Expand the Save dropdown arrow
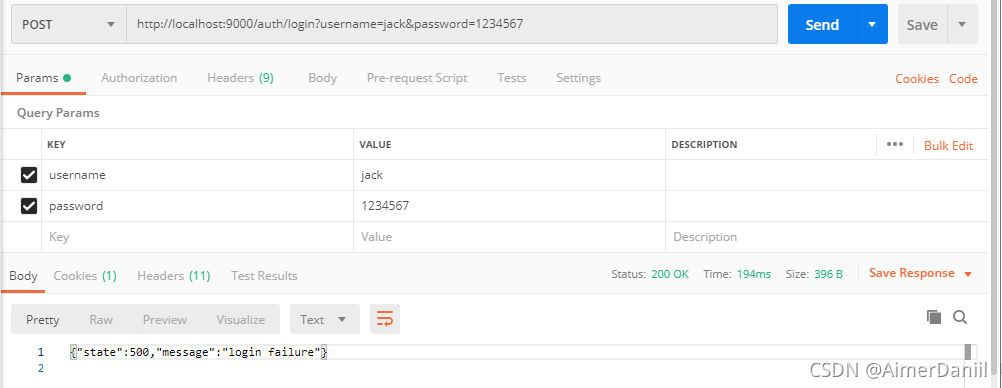Screen dimensions: 1002x388 [962, 25]
